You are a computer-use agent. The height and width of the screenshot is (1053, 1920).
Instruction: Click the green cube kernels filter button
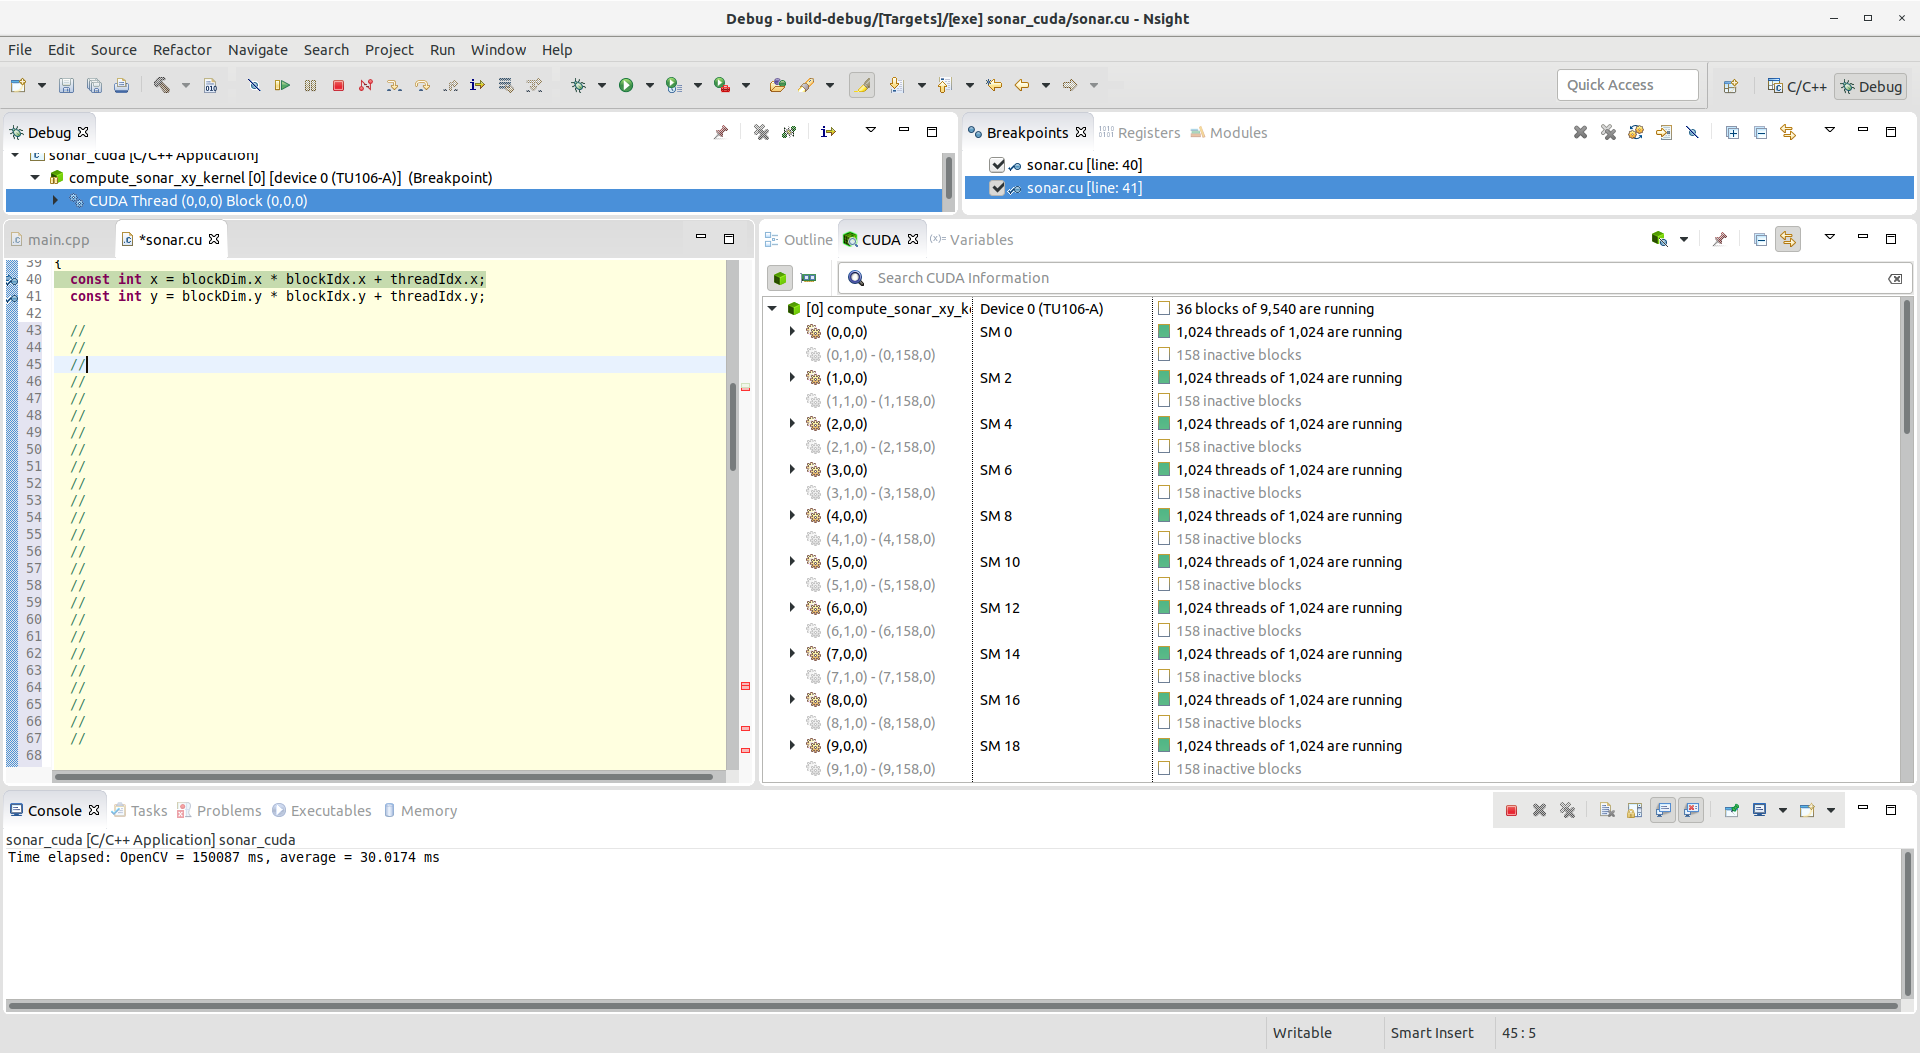pos(780,278)
